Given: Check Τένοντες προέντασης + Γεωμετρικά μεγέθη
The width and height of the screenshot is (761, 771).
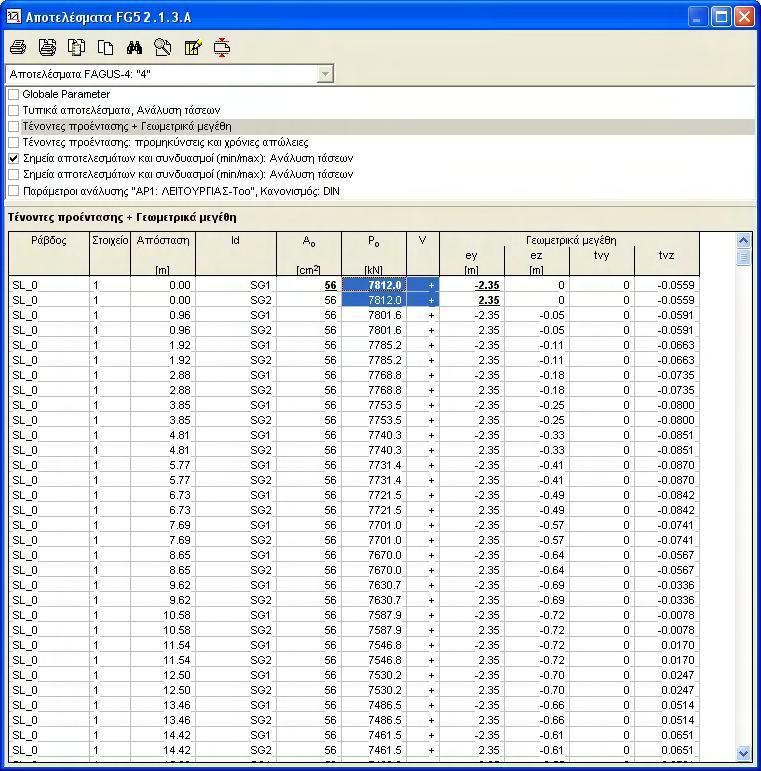Looking at the screenshot, I should click(x=14, y=126).
